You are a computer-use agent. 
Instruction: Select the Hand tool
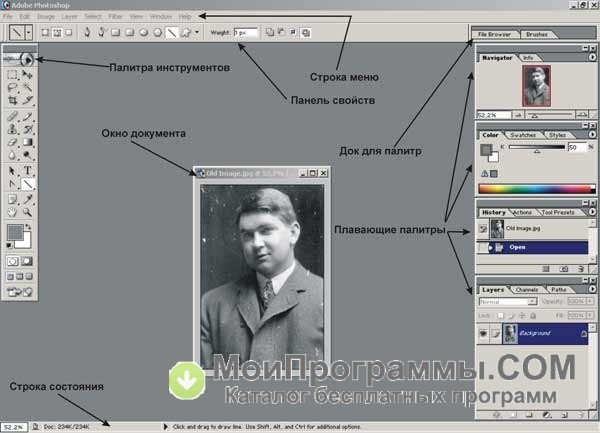point(12,212)
